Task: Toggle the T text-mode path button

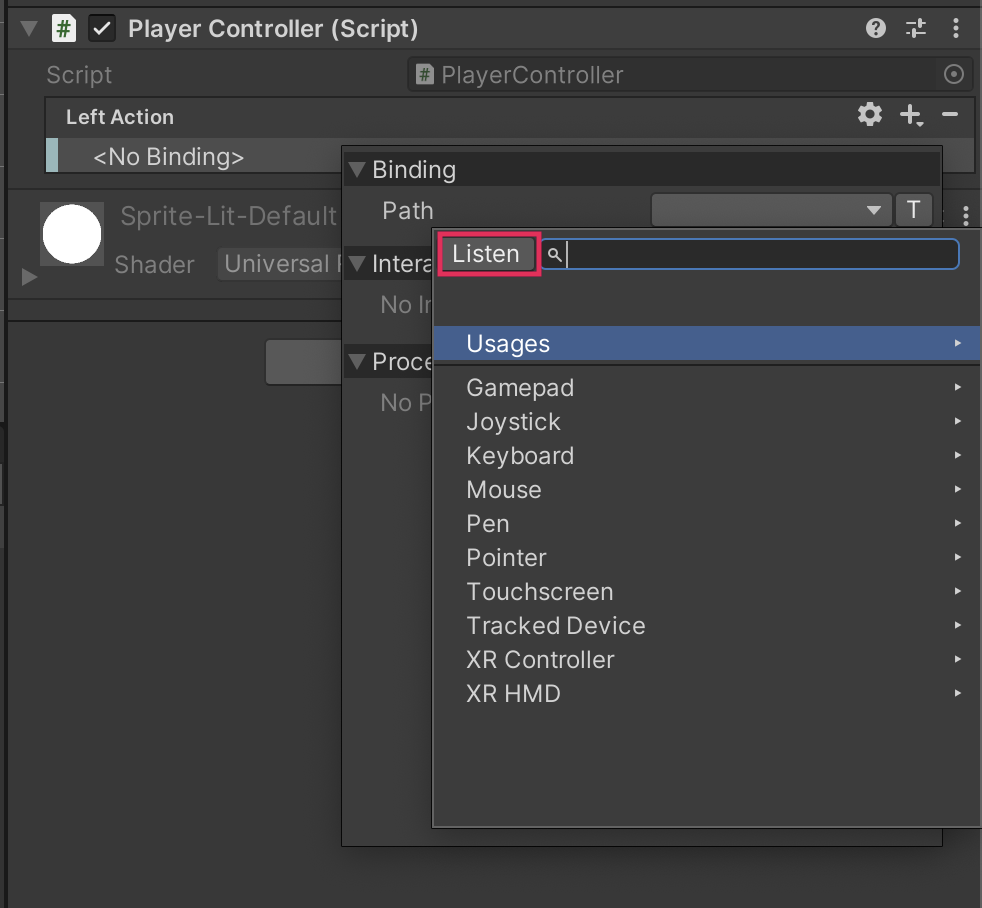Action: 913,210
